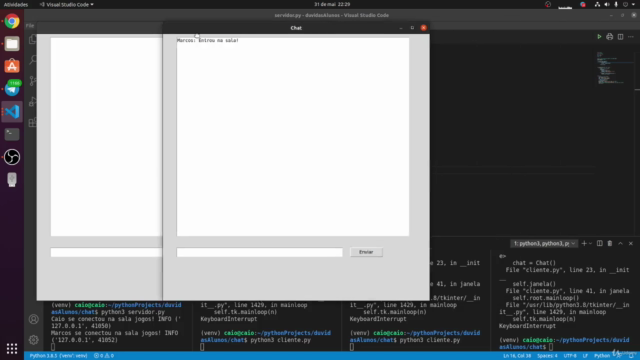Open the Accounts icon in activity bar
This screenshot has width=640, height=360.
(x=33, y=319)
